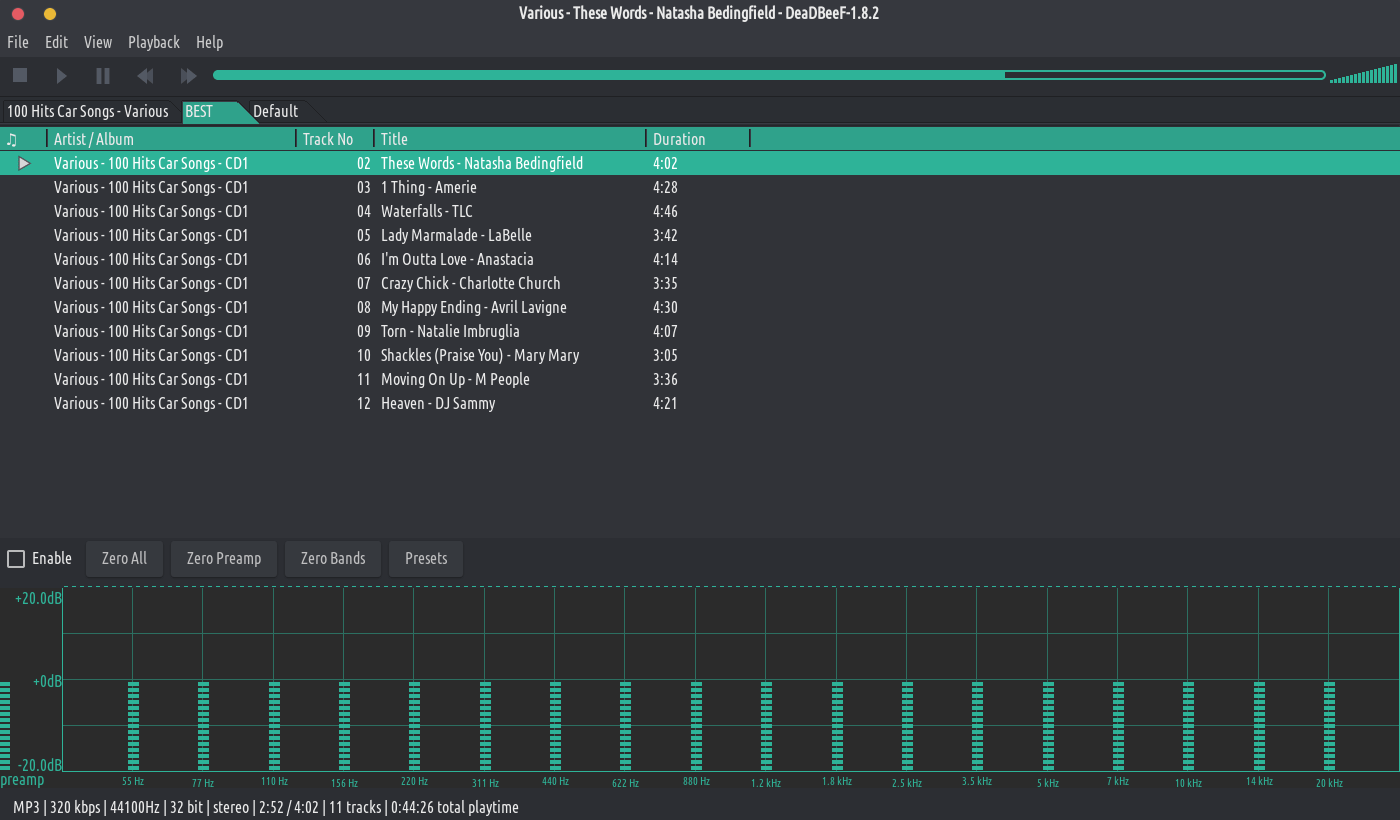Viewport: 1400px width, 820px height.
Task: Click the Zero Preamp button
Action: (224, 559)
